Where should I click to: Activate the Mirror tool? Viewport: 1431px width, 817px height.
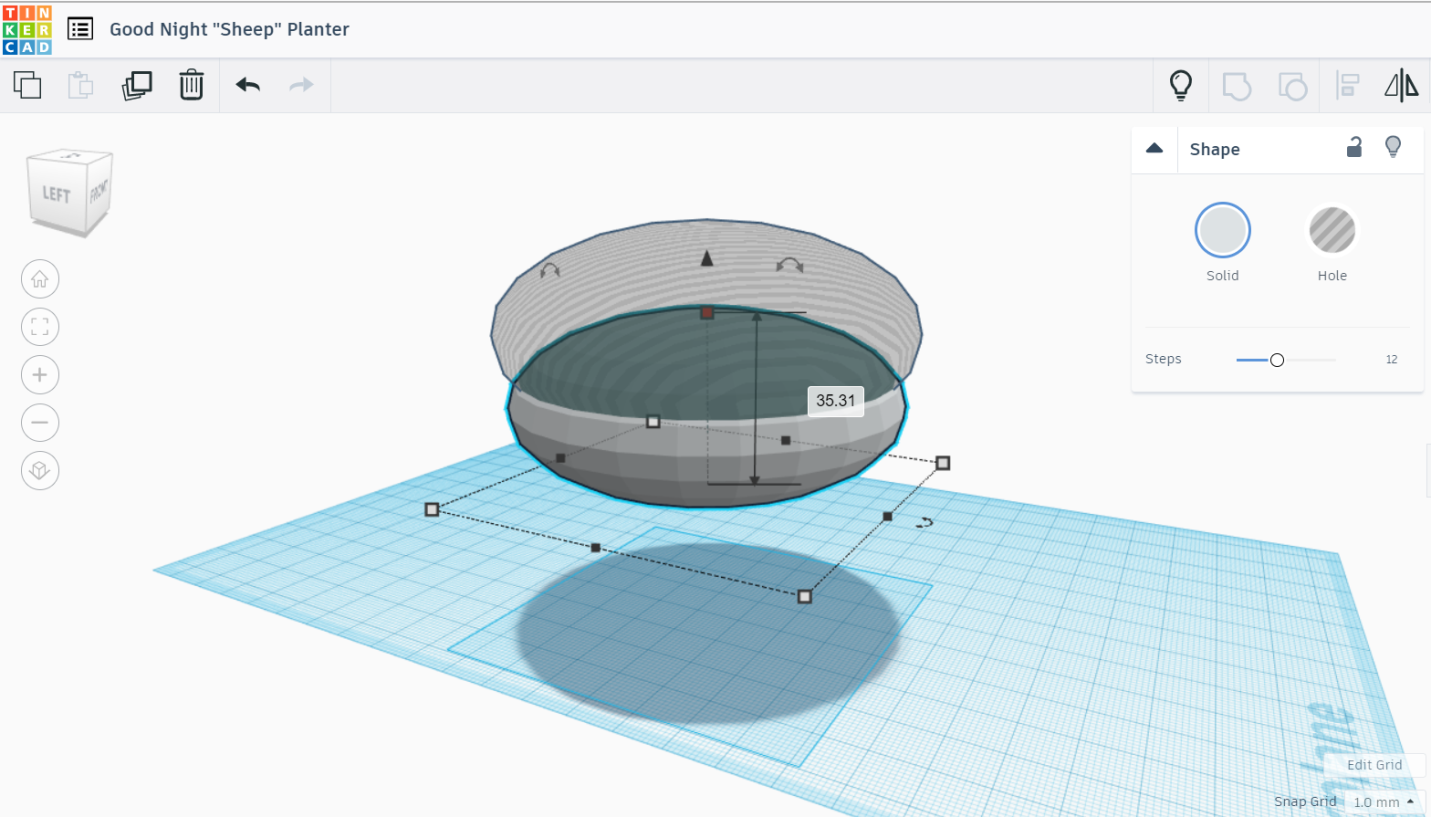[1401, 86]
